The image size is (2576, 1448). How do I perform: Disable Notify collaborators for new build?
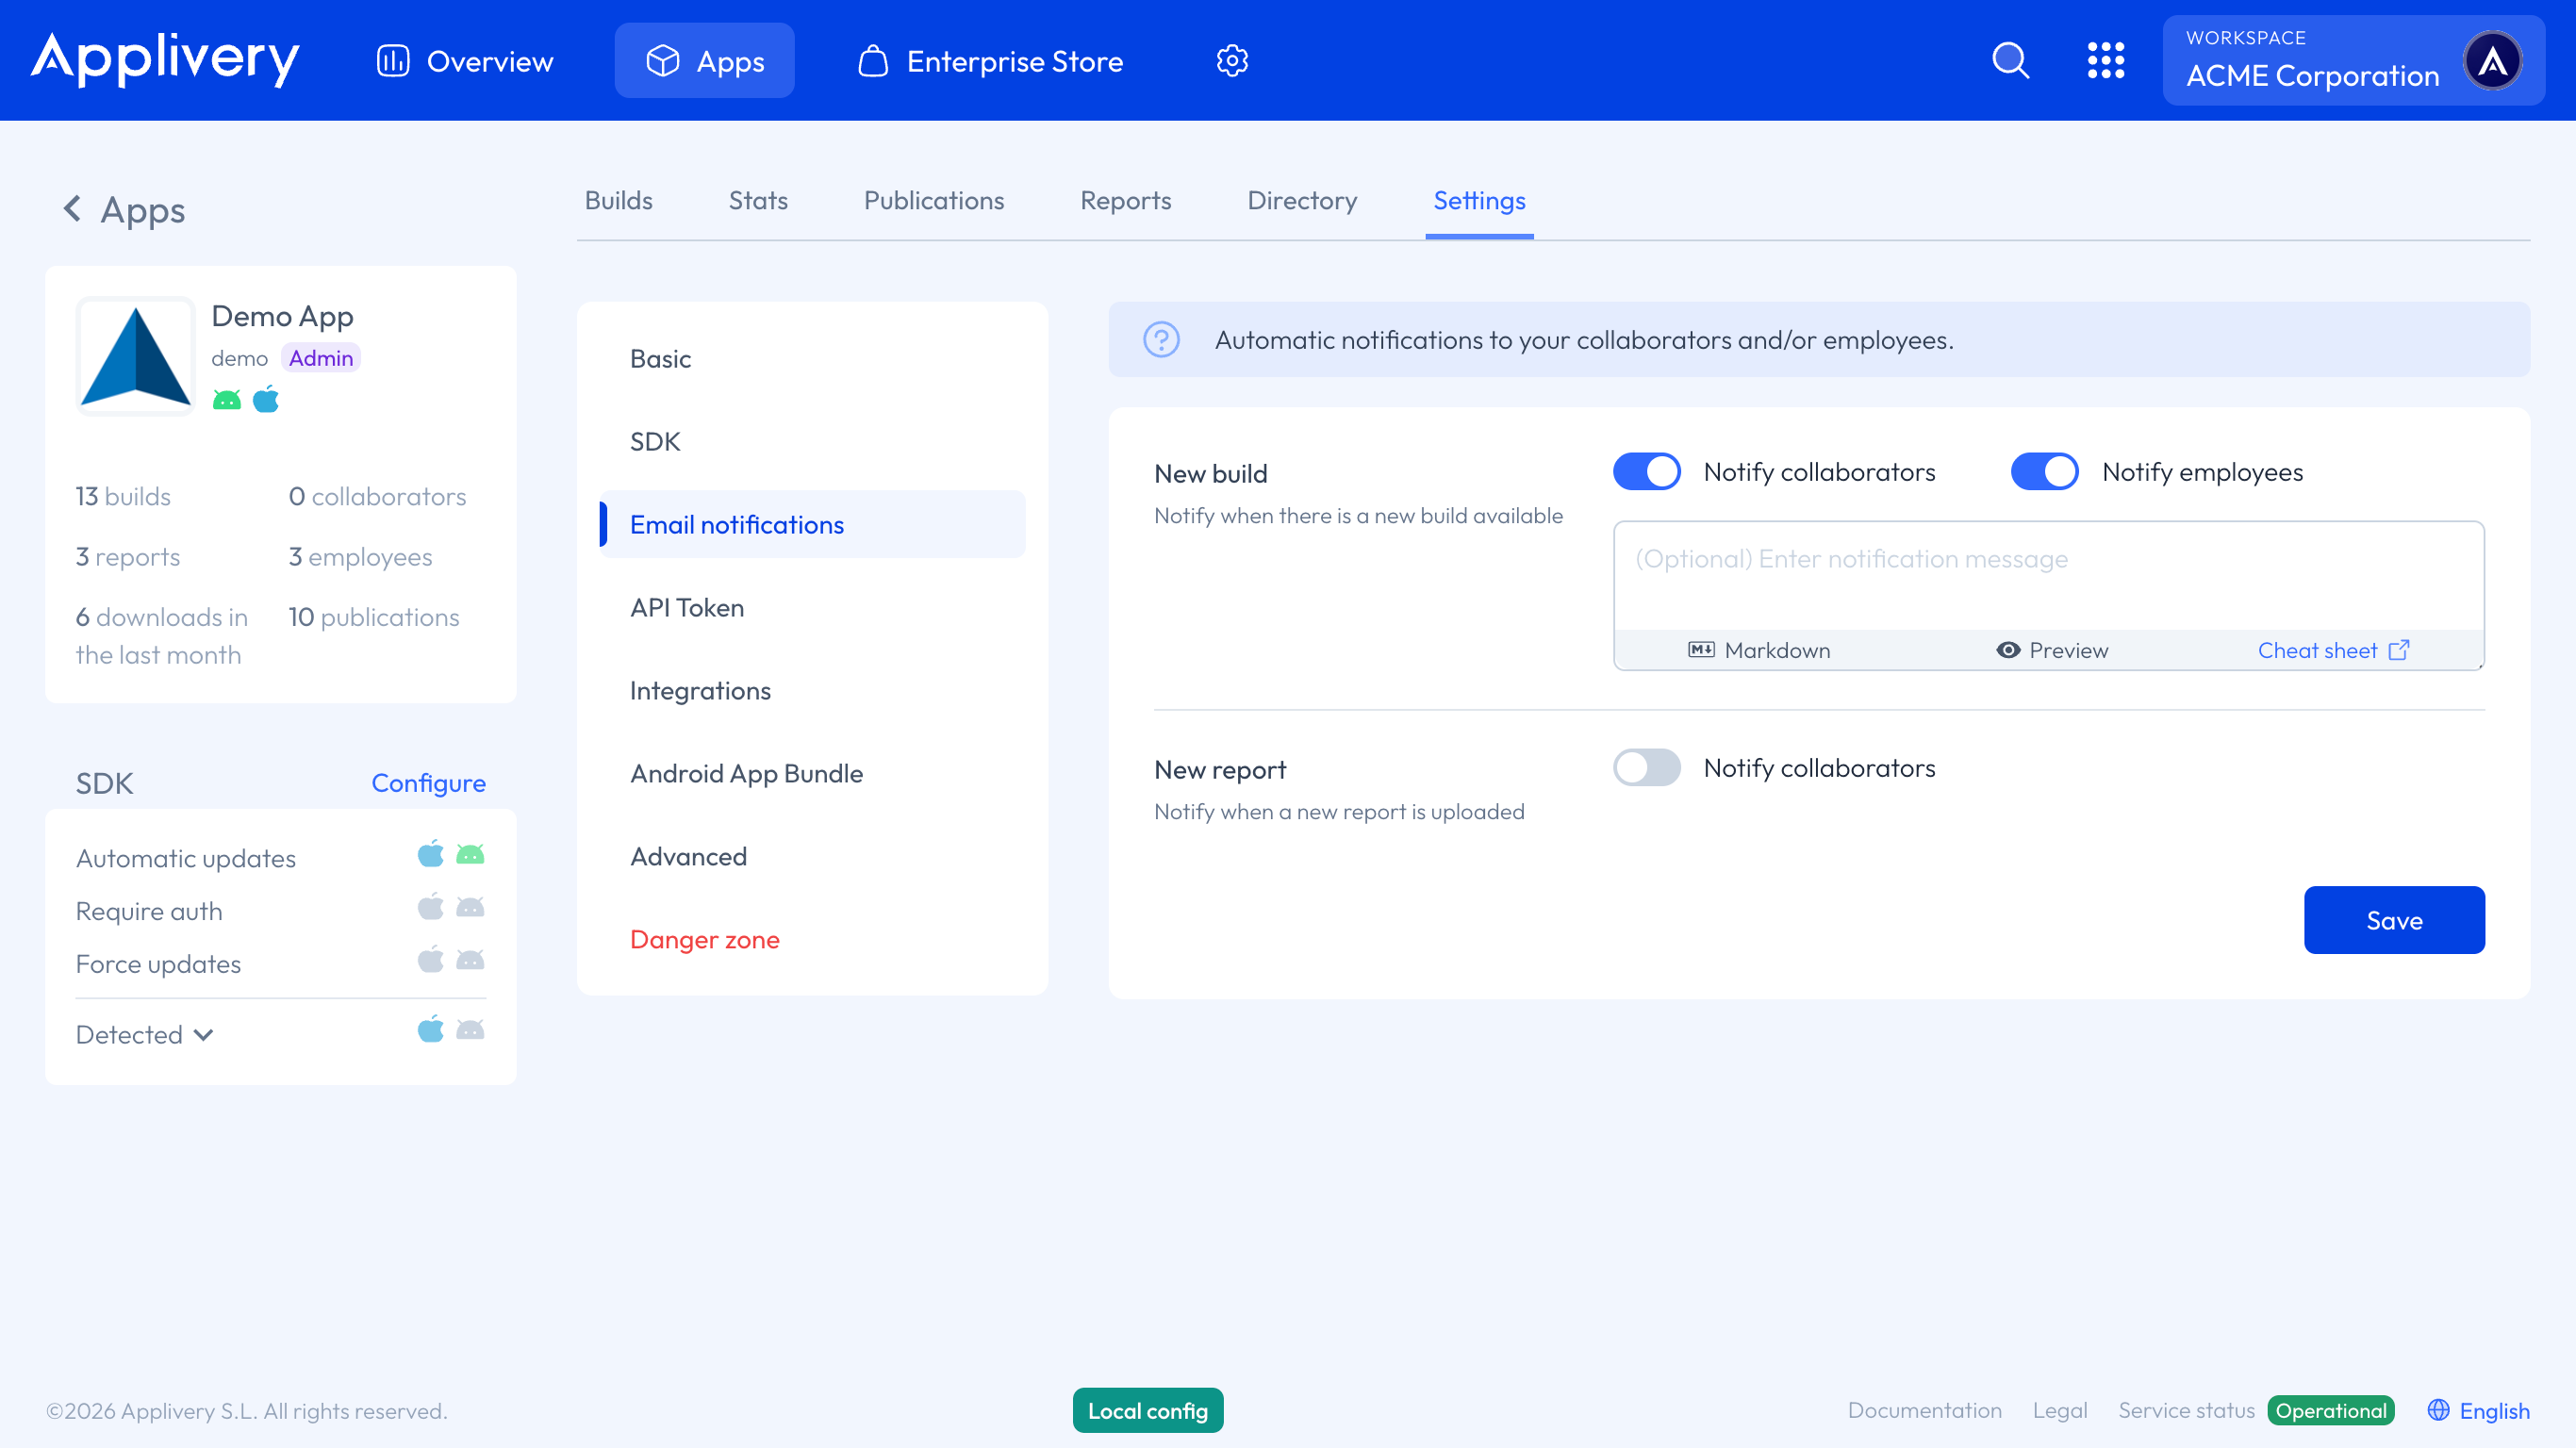1646,472
